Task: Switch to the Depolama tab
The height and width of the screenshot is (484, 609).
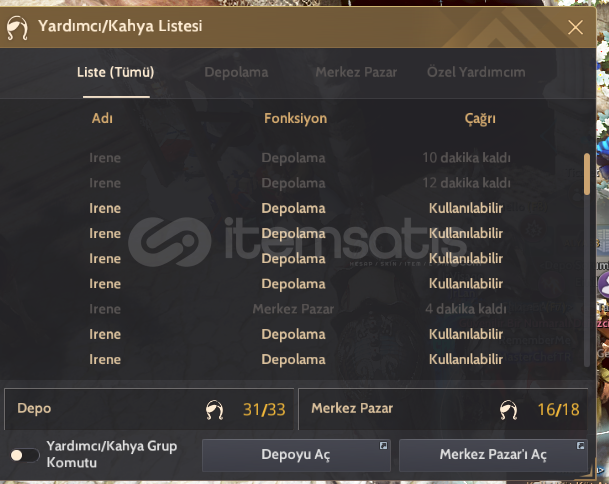Action: 236,72
